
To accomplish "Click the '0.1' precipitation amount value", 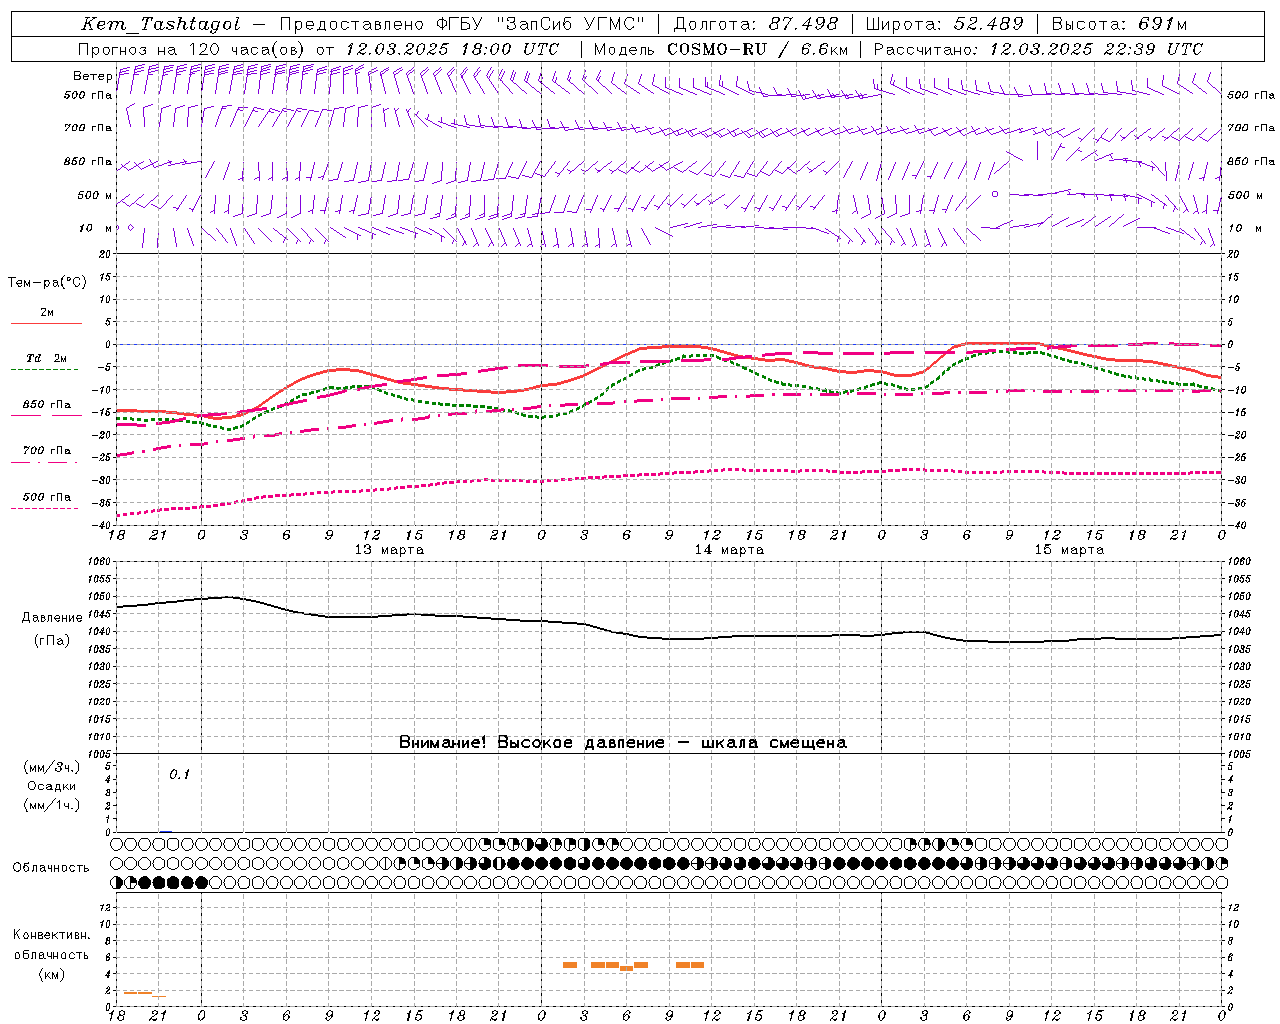I will tap(179, 774).
